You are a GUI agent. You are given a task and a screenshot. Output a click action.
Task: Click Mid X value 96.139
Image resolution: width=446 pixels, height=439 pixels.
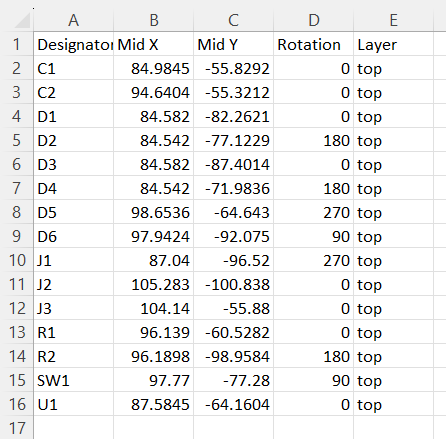click(x=154, y=332)
